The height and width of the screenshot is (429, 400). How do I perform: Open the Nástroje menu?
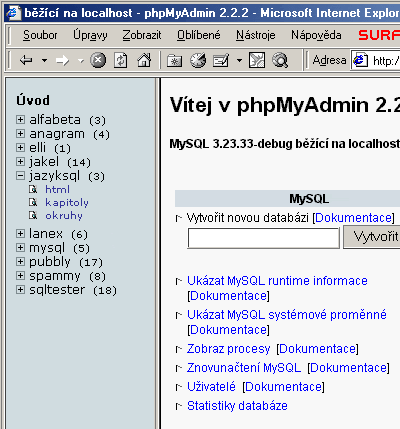[256, 35]
